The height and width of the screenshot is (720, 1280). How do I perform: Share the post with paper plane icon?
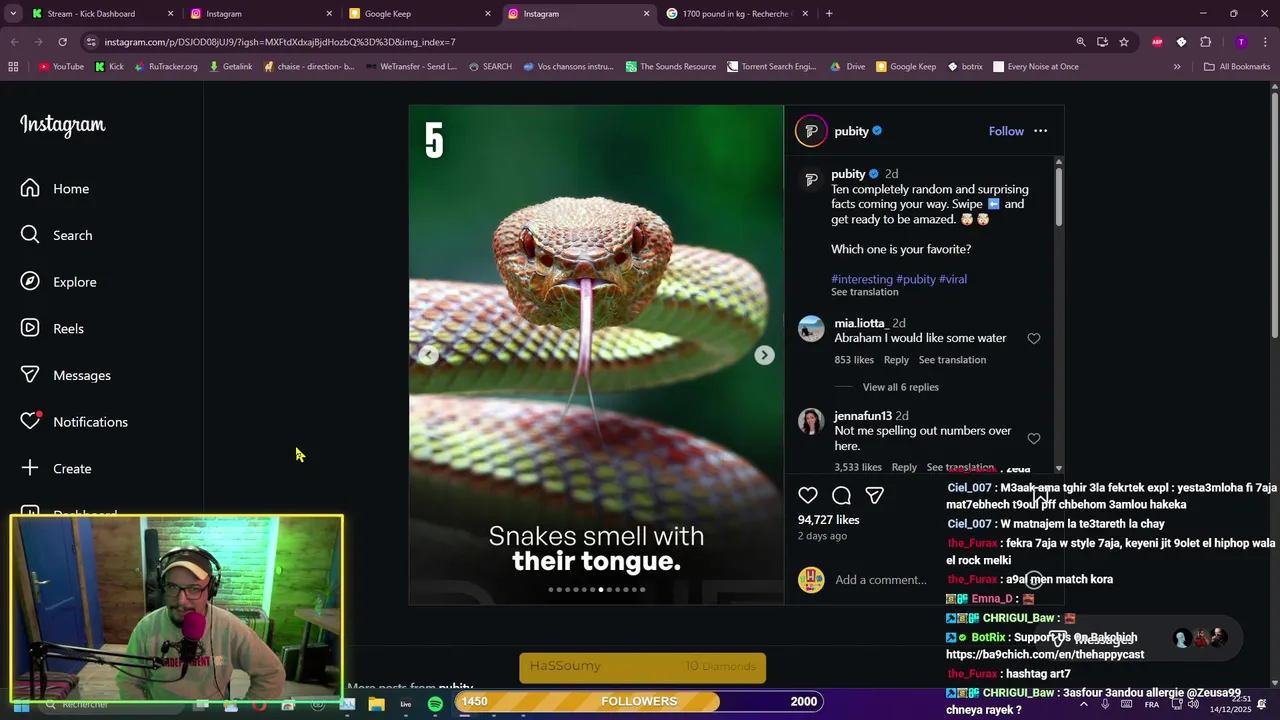[874, 495]
